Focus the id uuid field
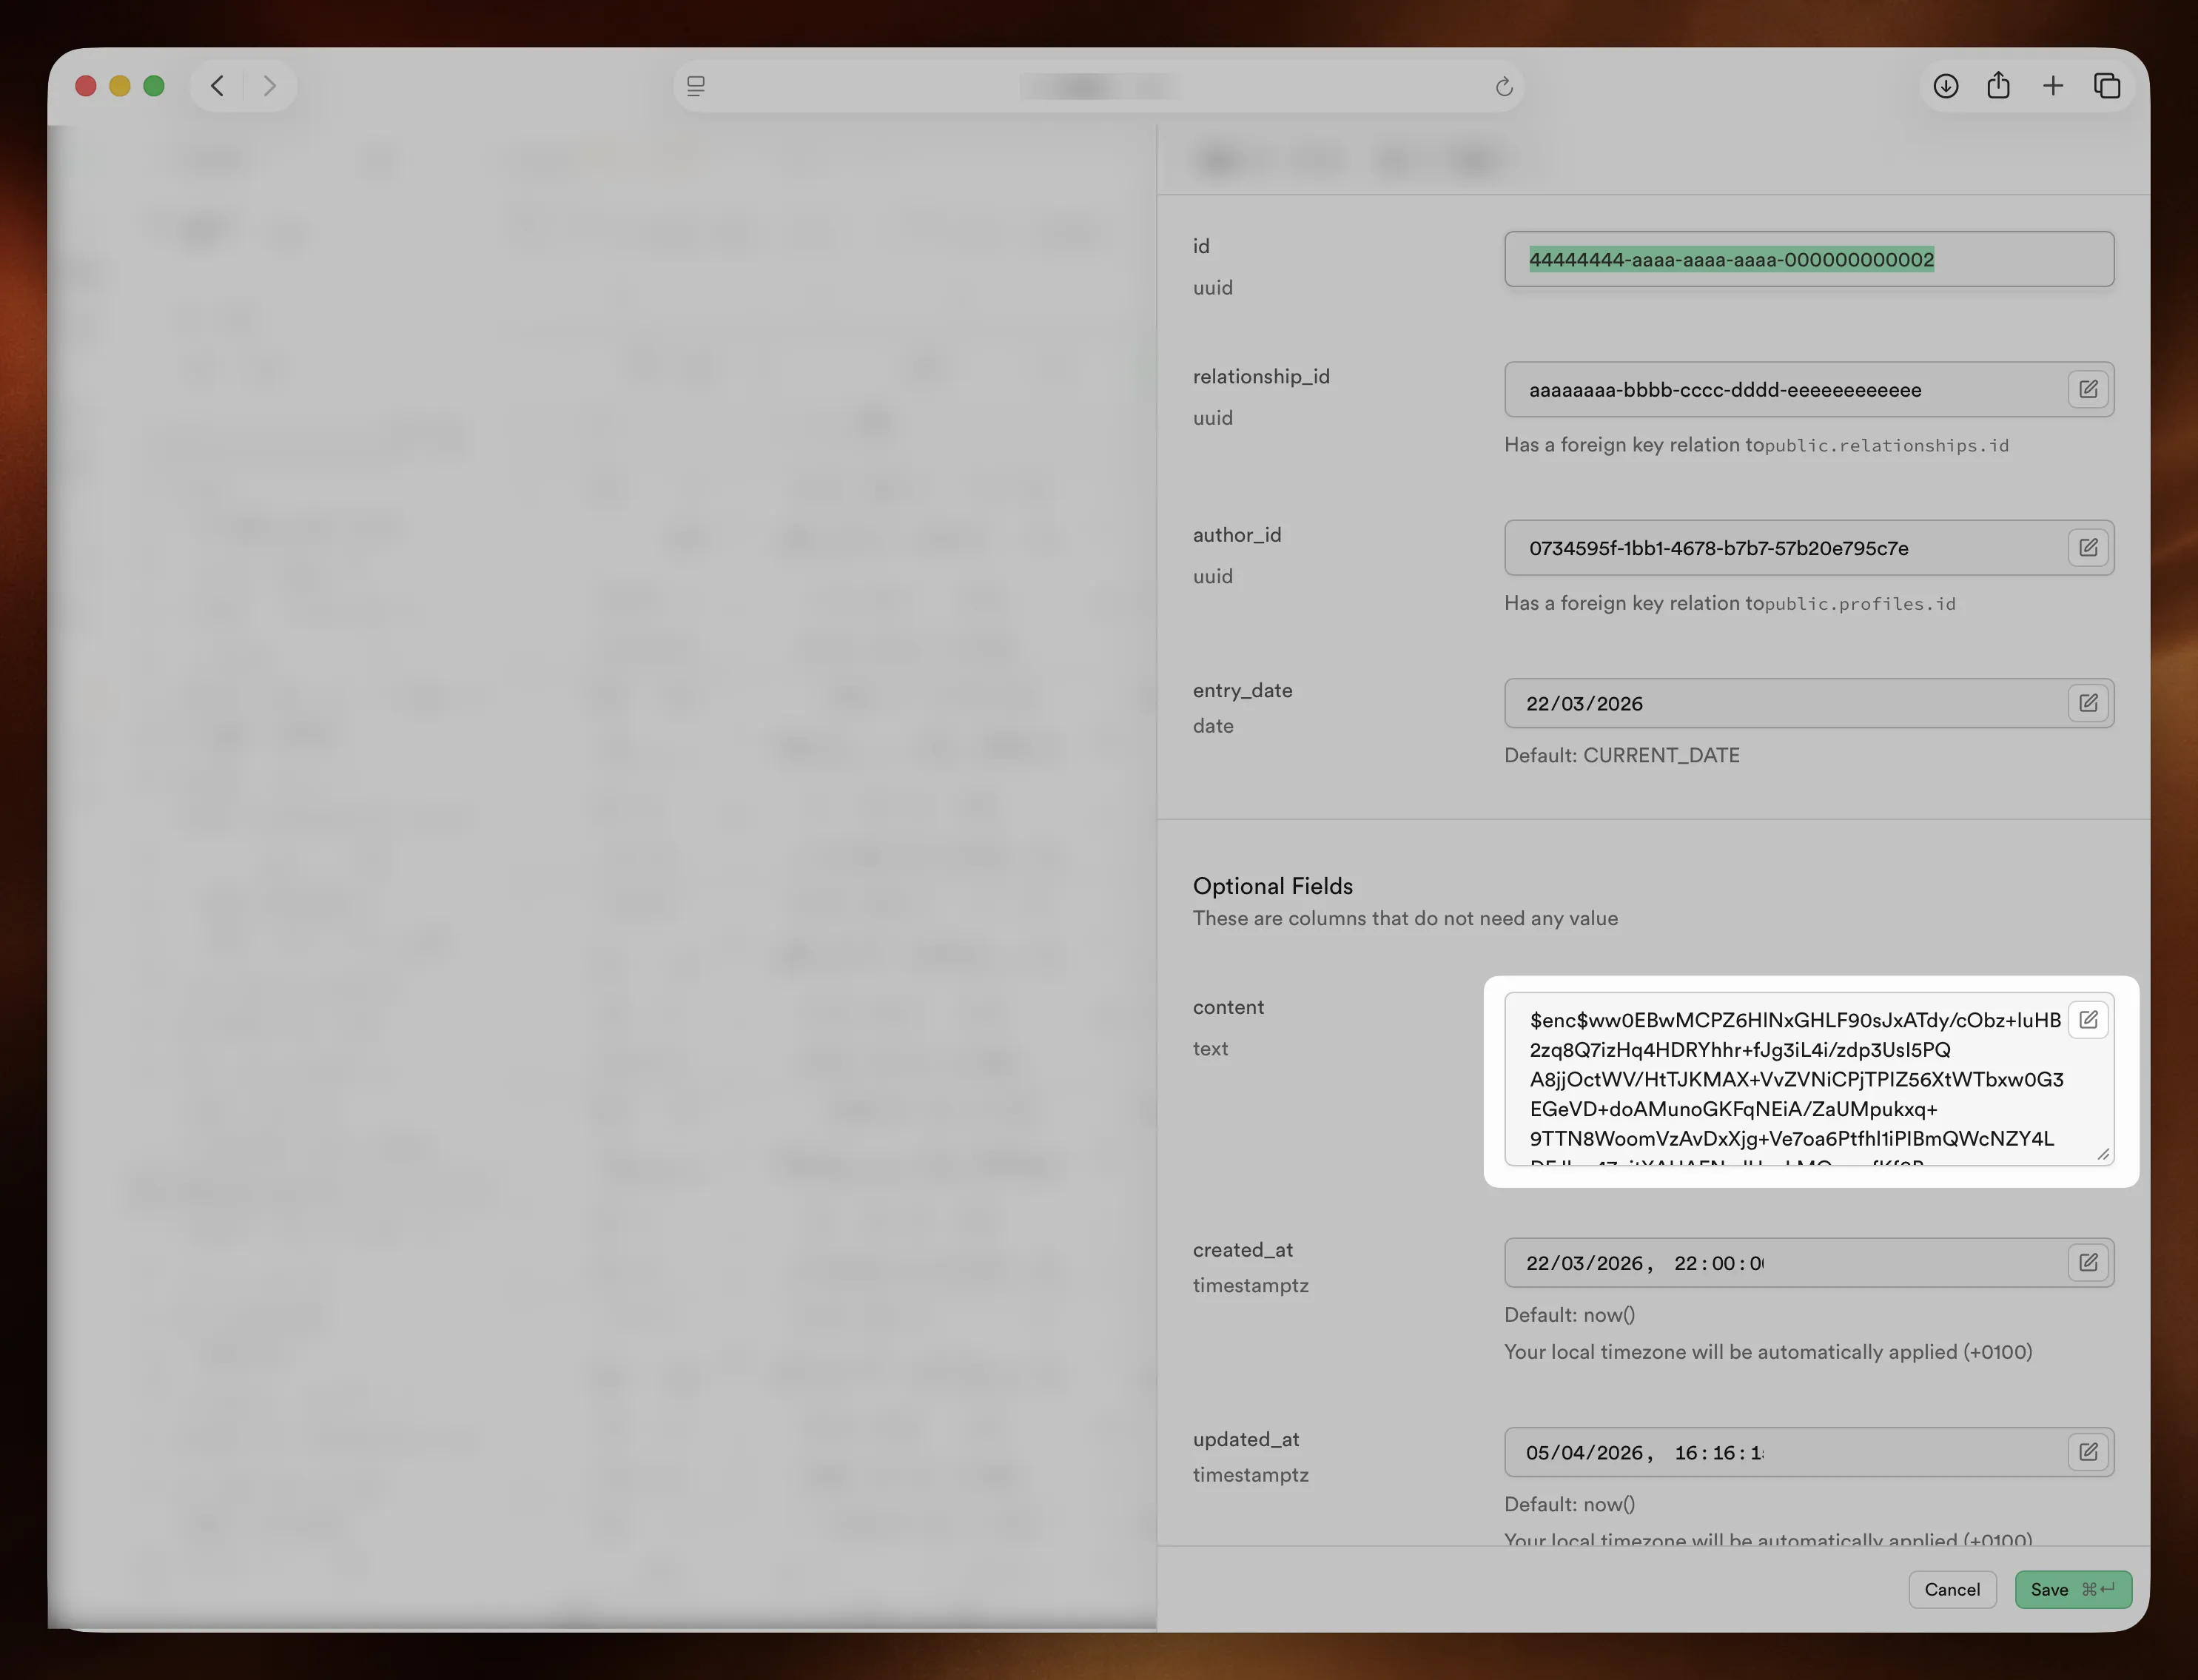2198x1680 pixels. click(x=1808, y=259)
